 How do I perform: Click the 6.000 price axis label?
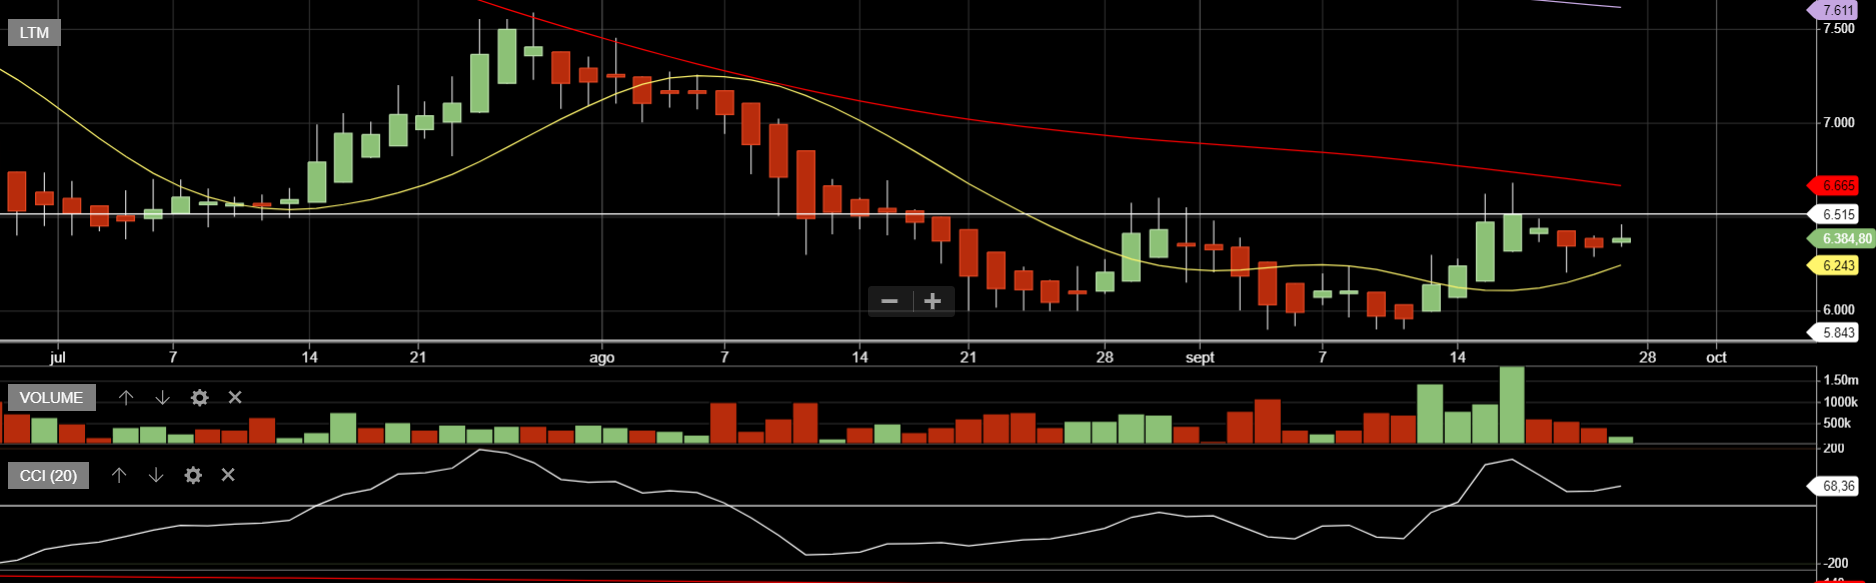(1839, 309)
